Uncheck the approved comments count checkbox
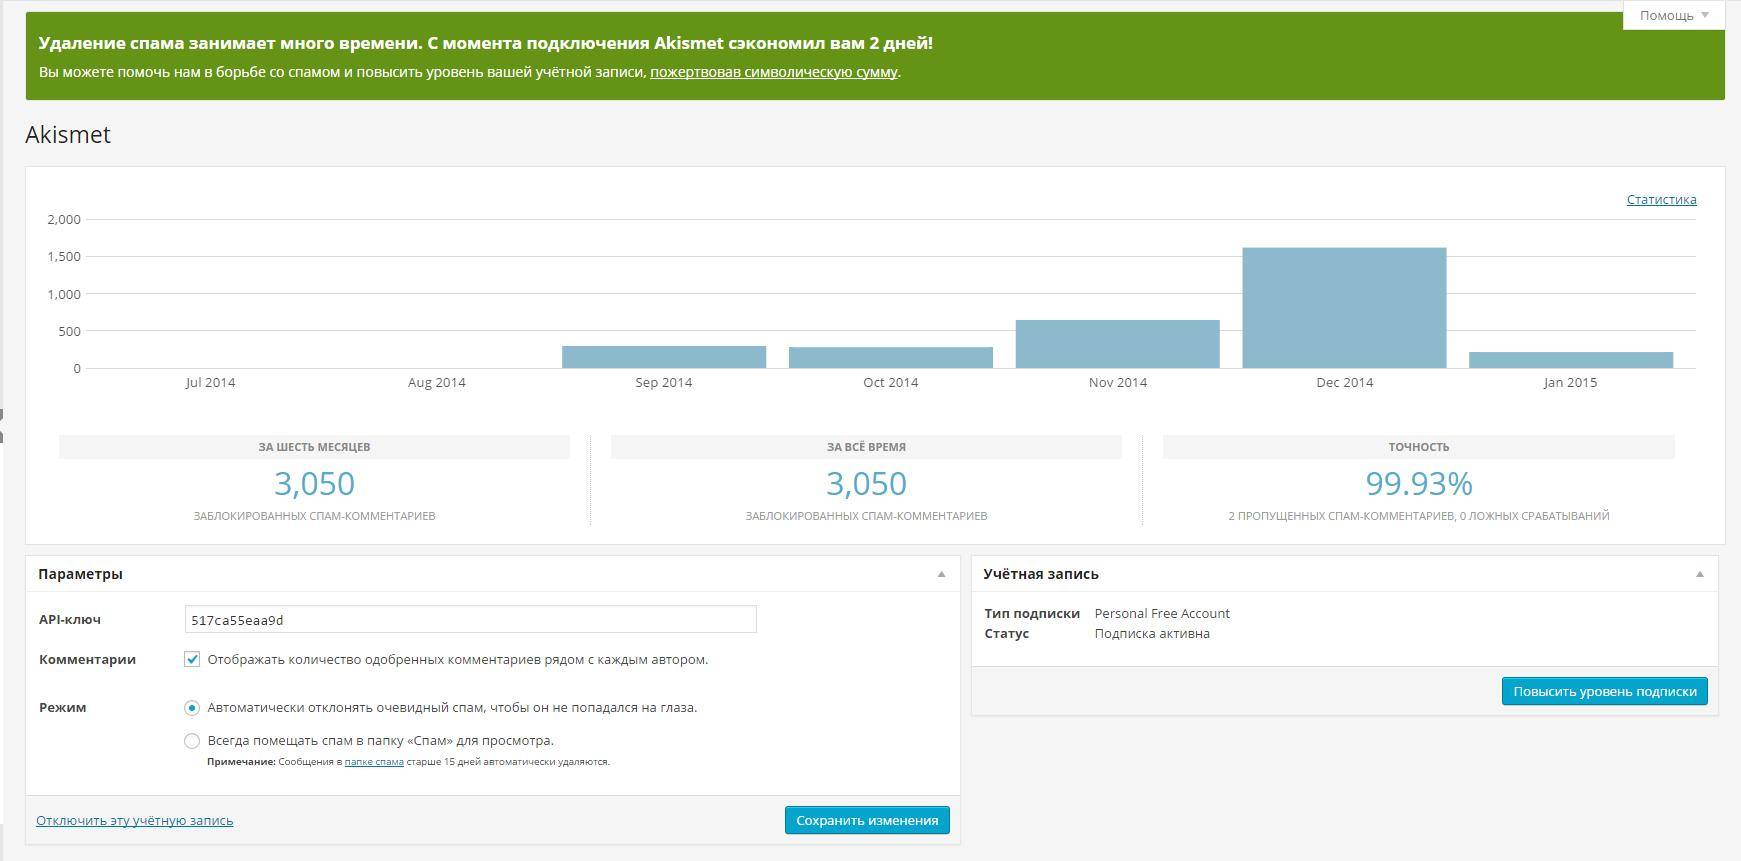The height and width of the screenshot is (861, 1741). click(192, 660)
